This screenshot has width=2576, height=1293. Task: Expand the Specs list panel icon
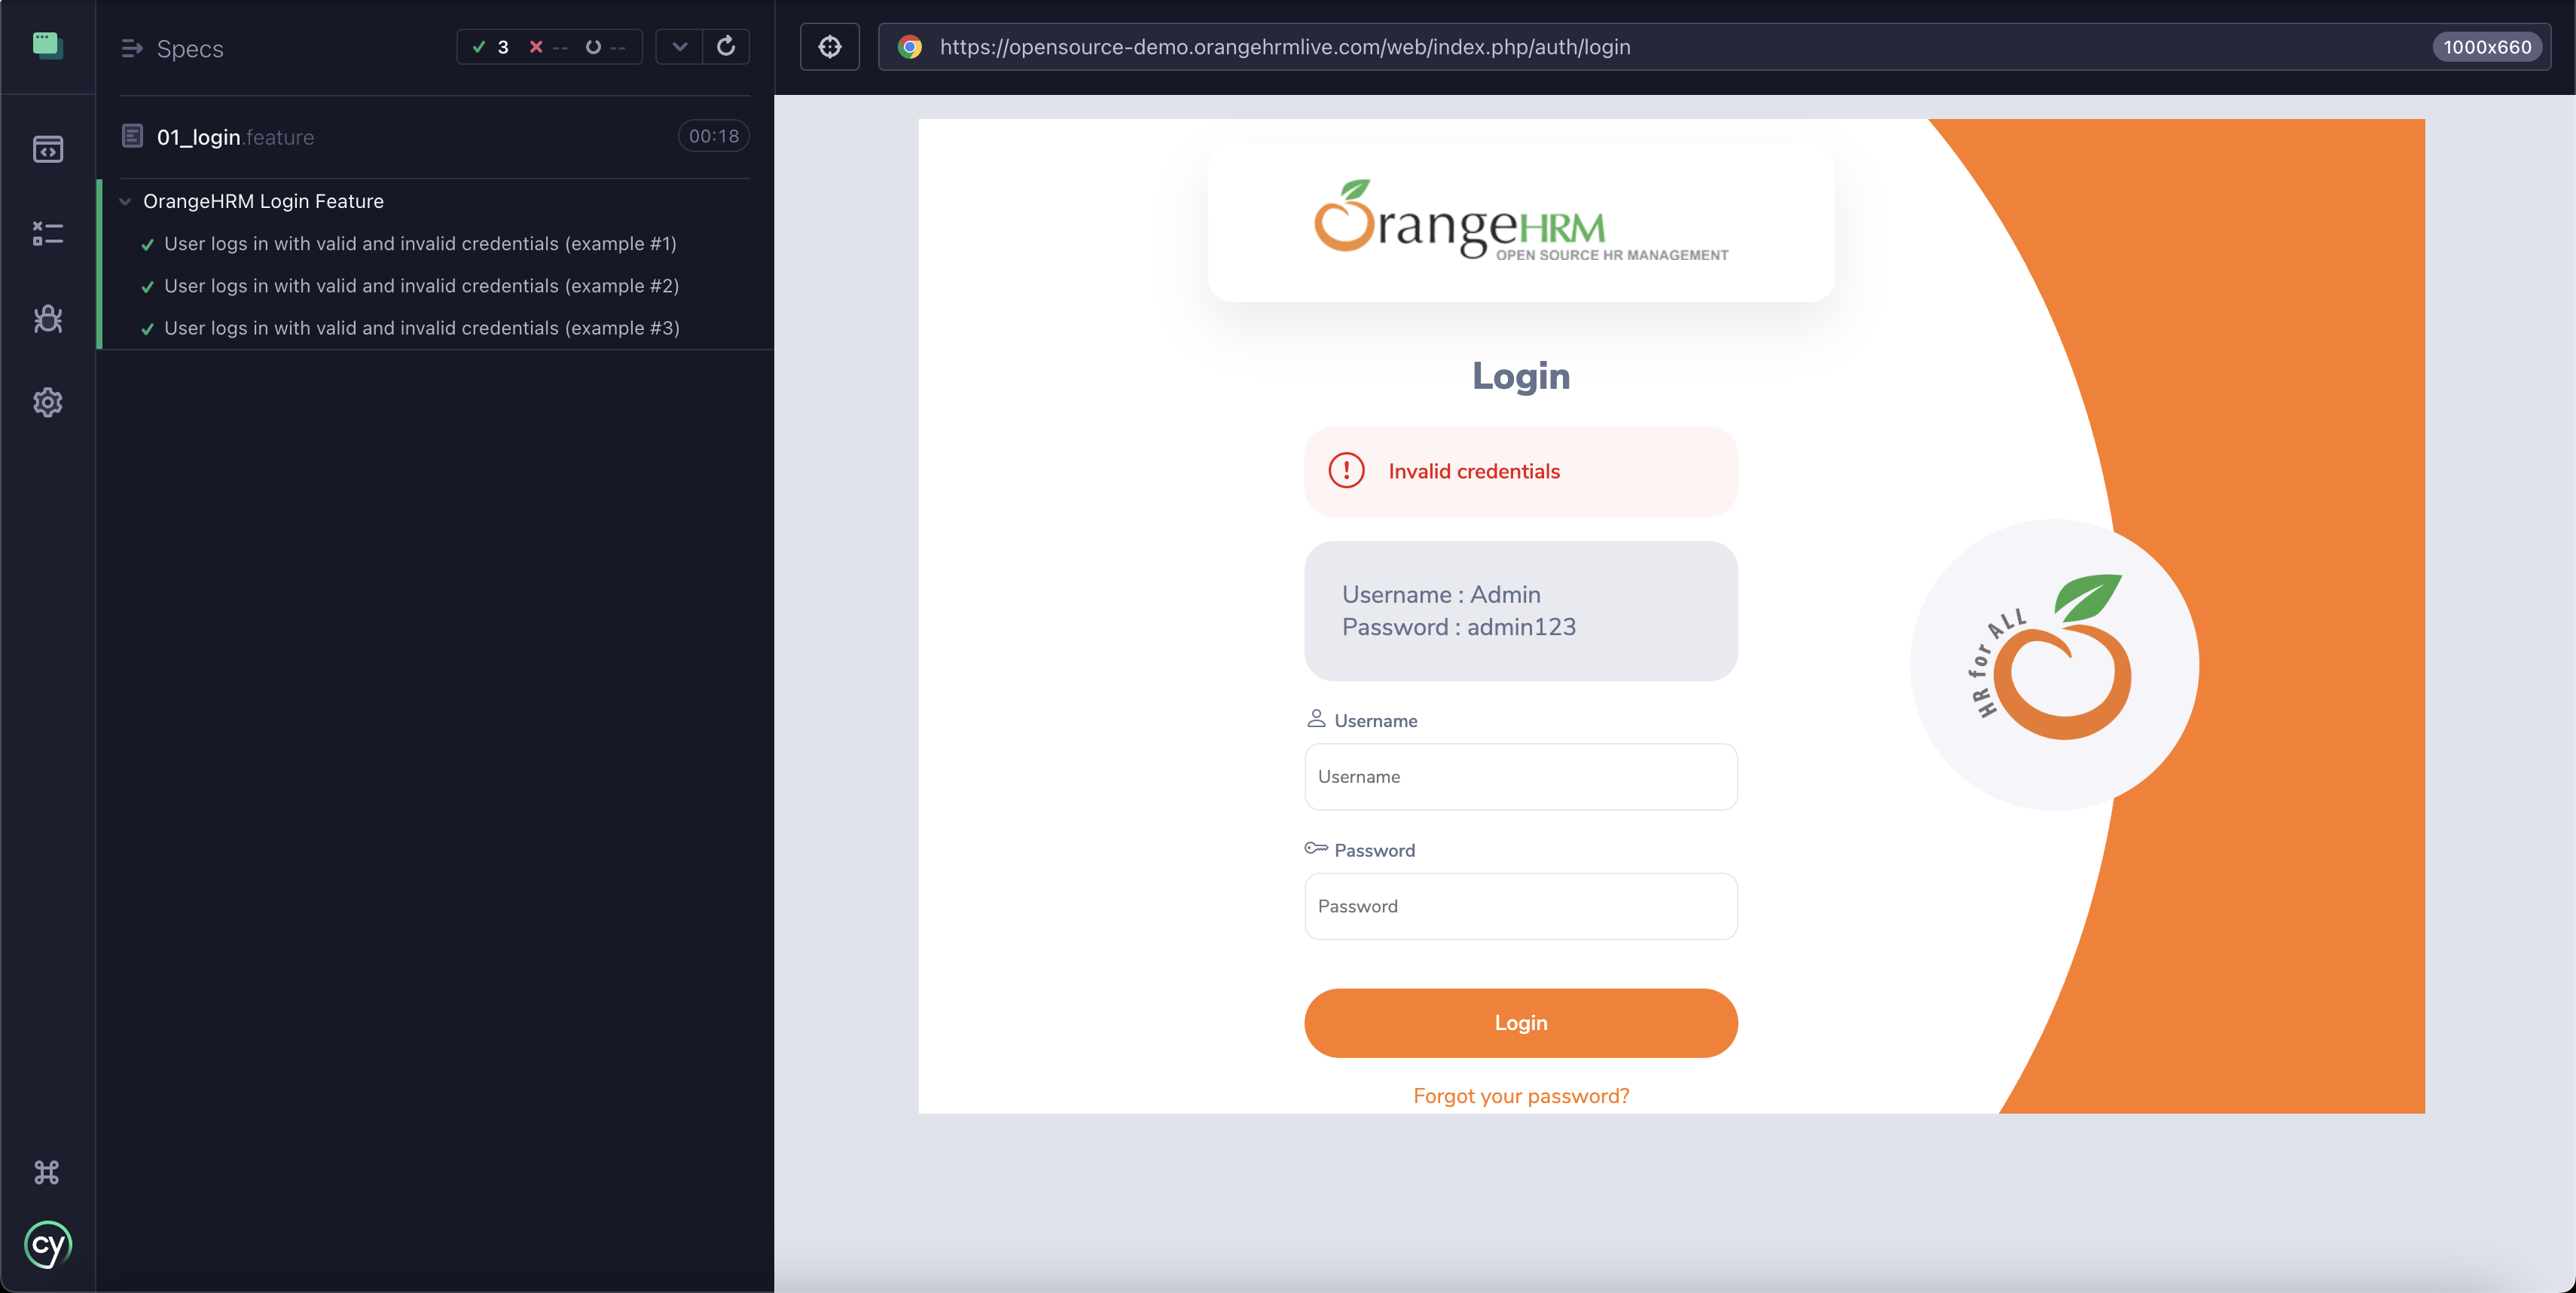tap(131, 48)
